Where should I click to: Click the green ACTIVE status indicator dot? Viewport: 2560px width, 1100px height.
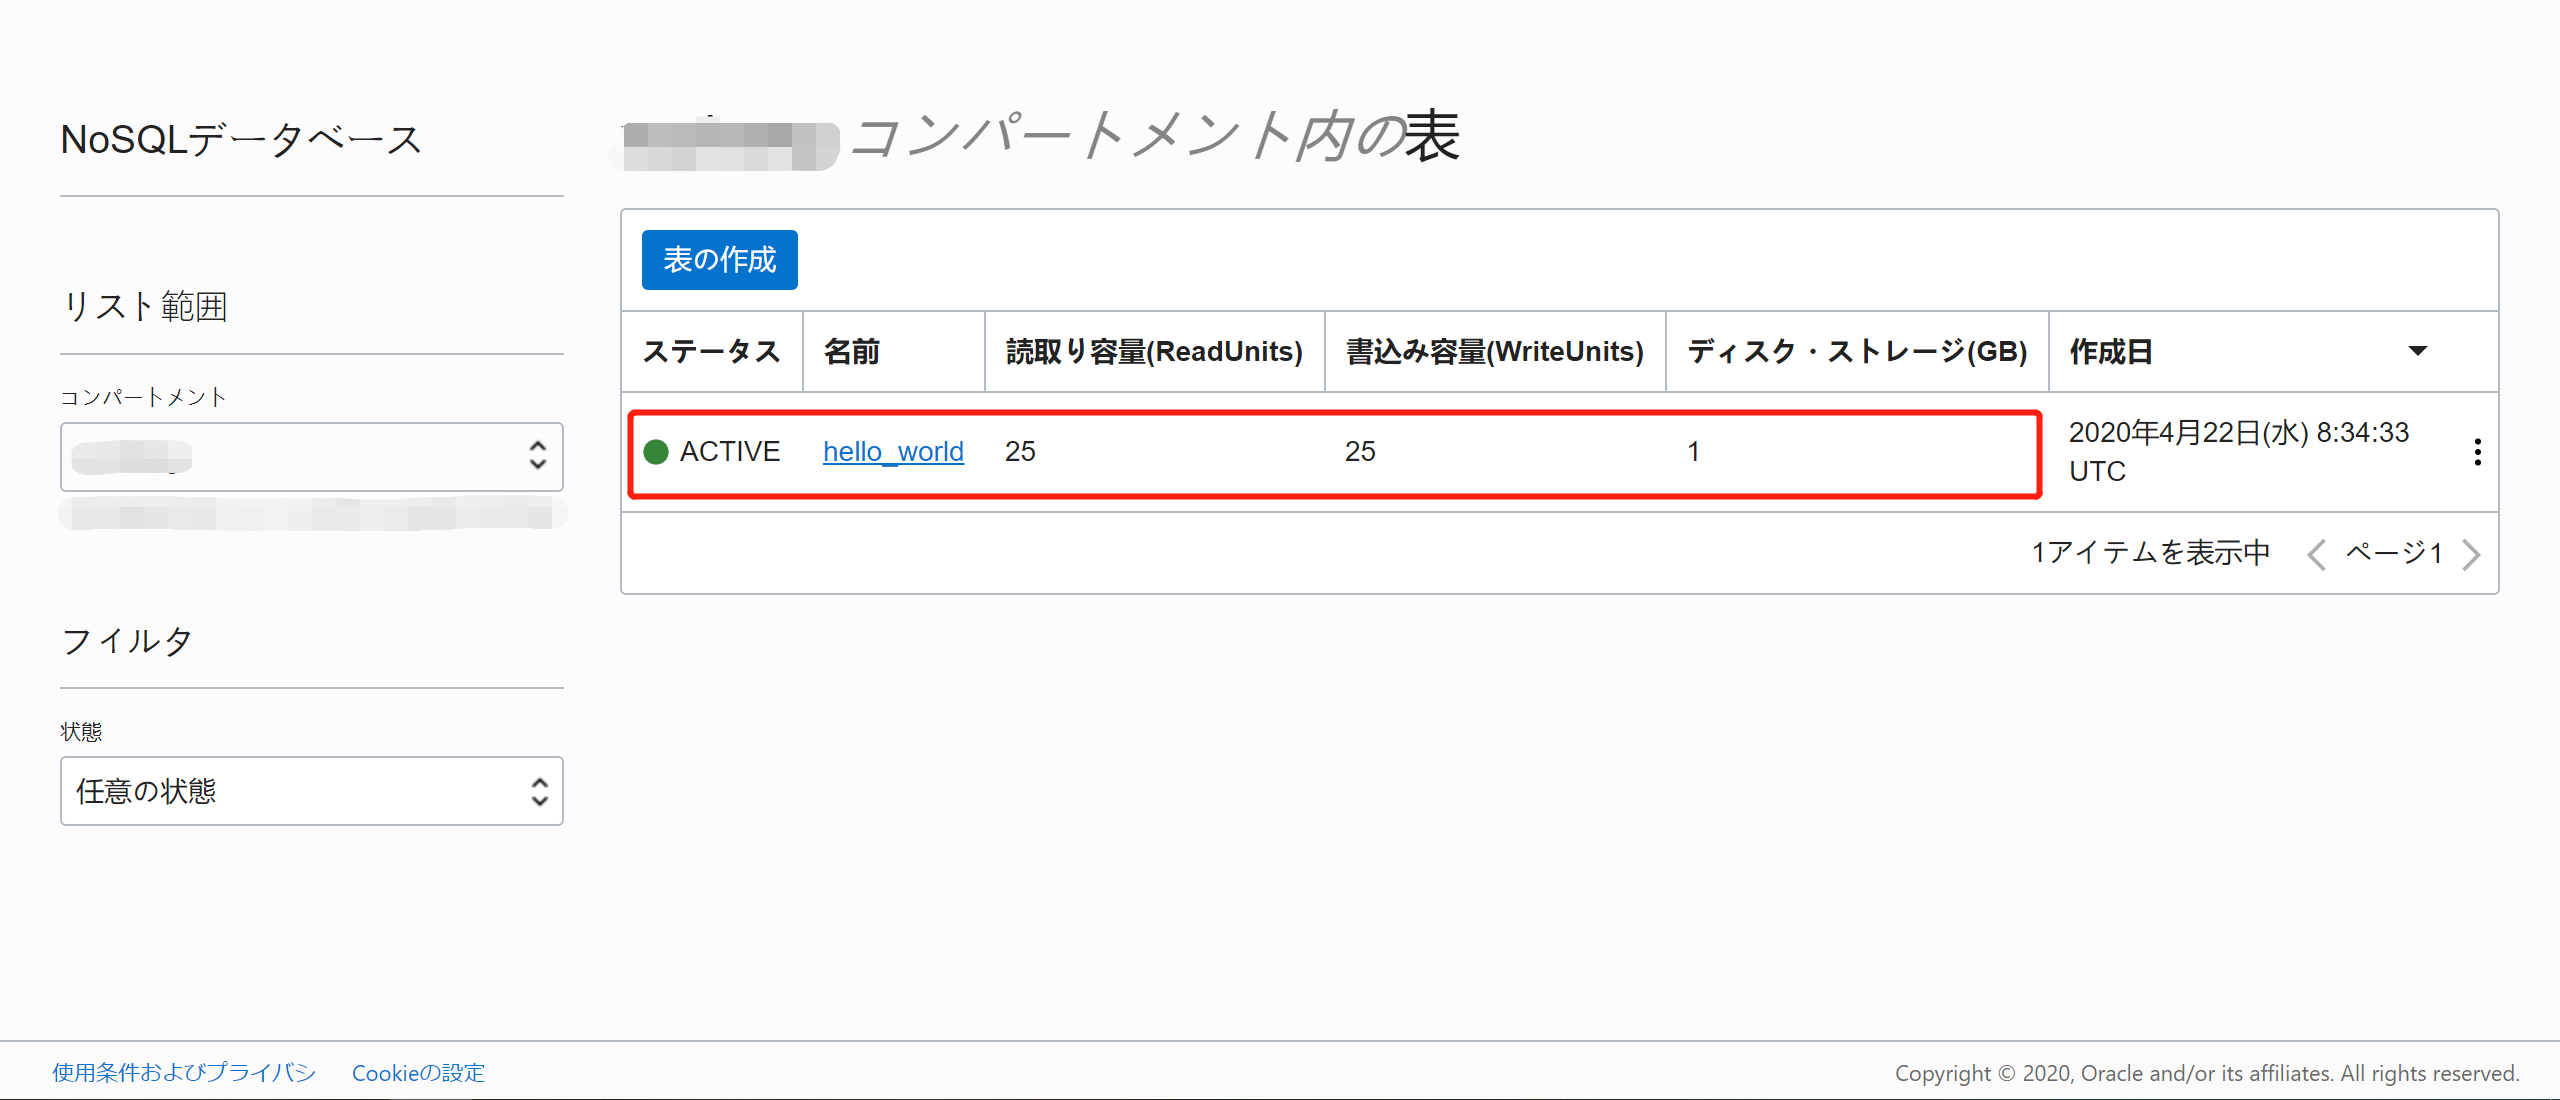(656, 452)
